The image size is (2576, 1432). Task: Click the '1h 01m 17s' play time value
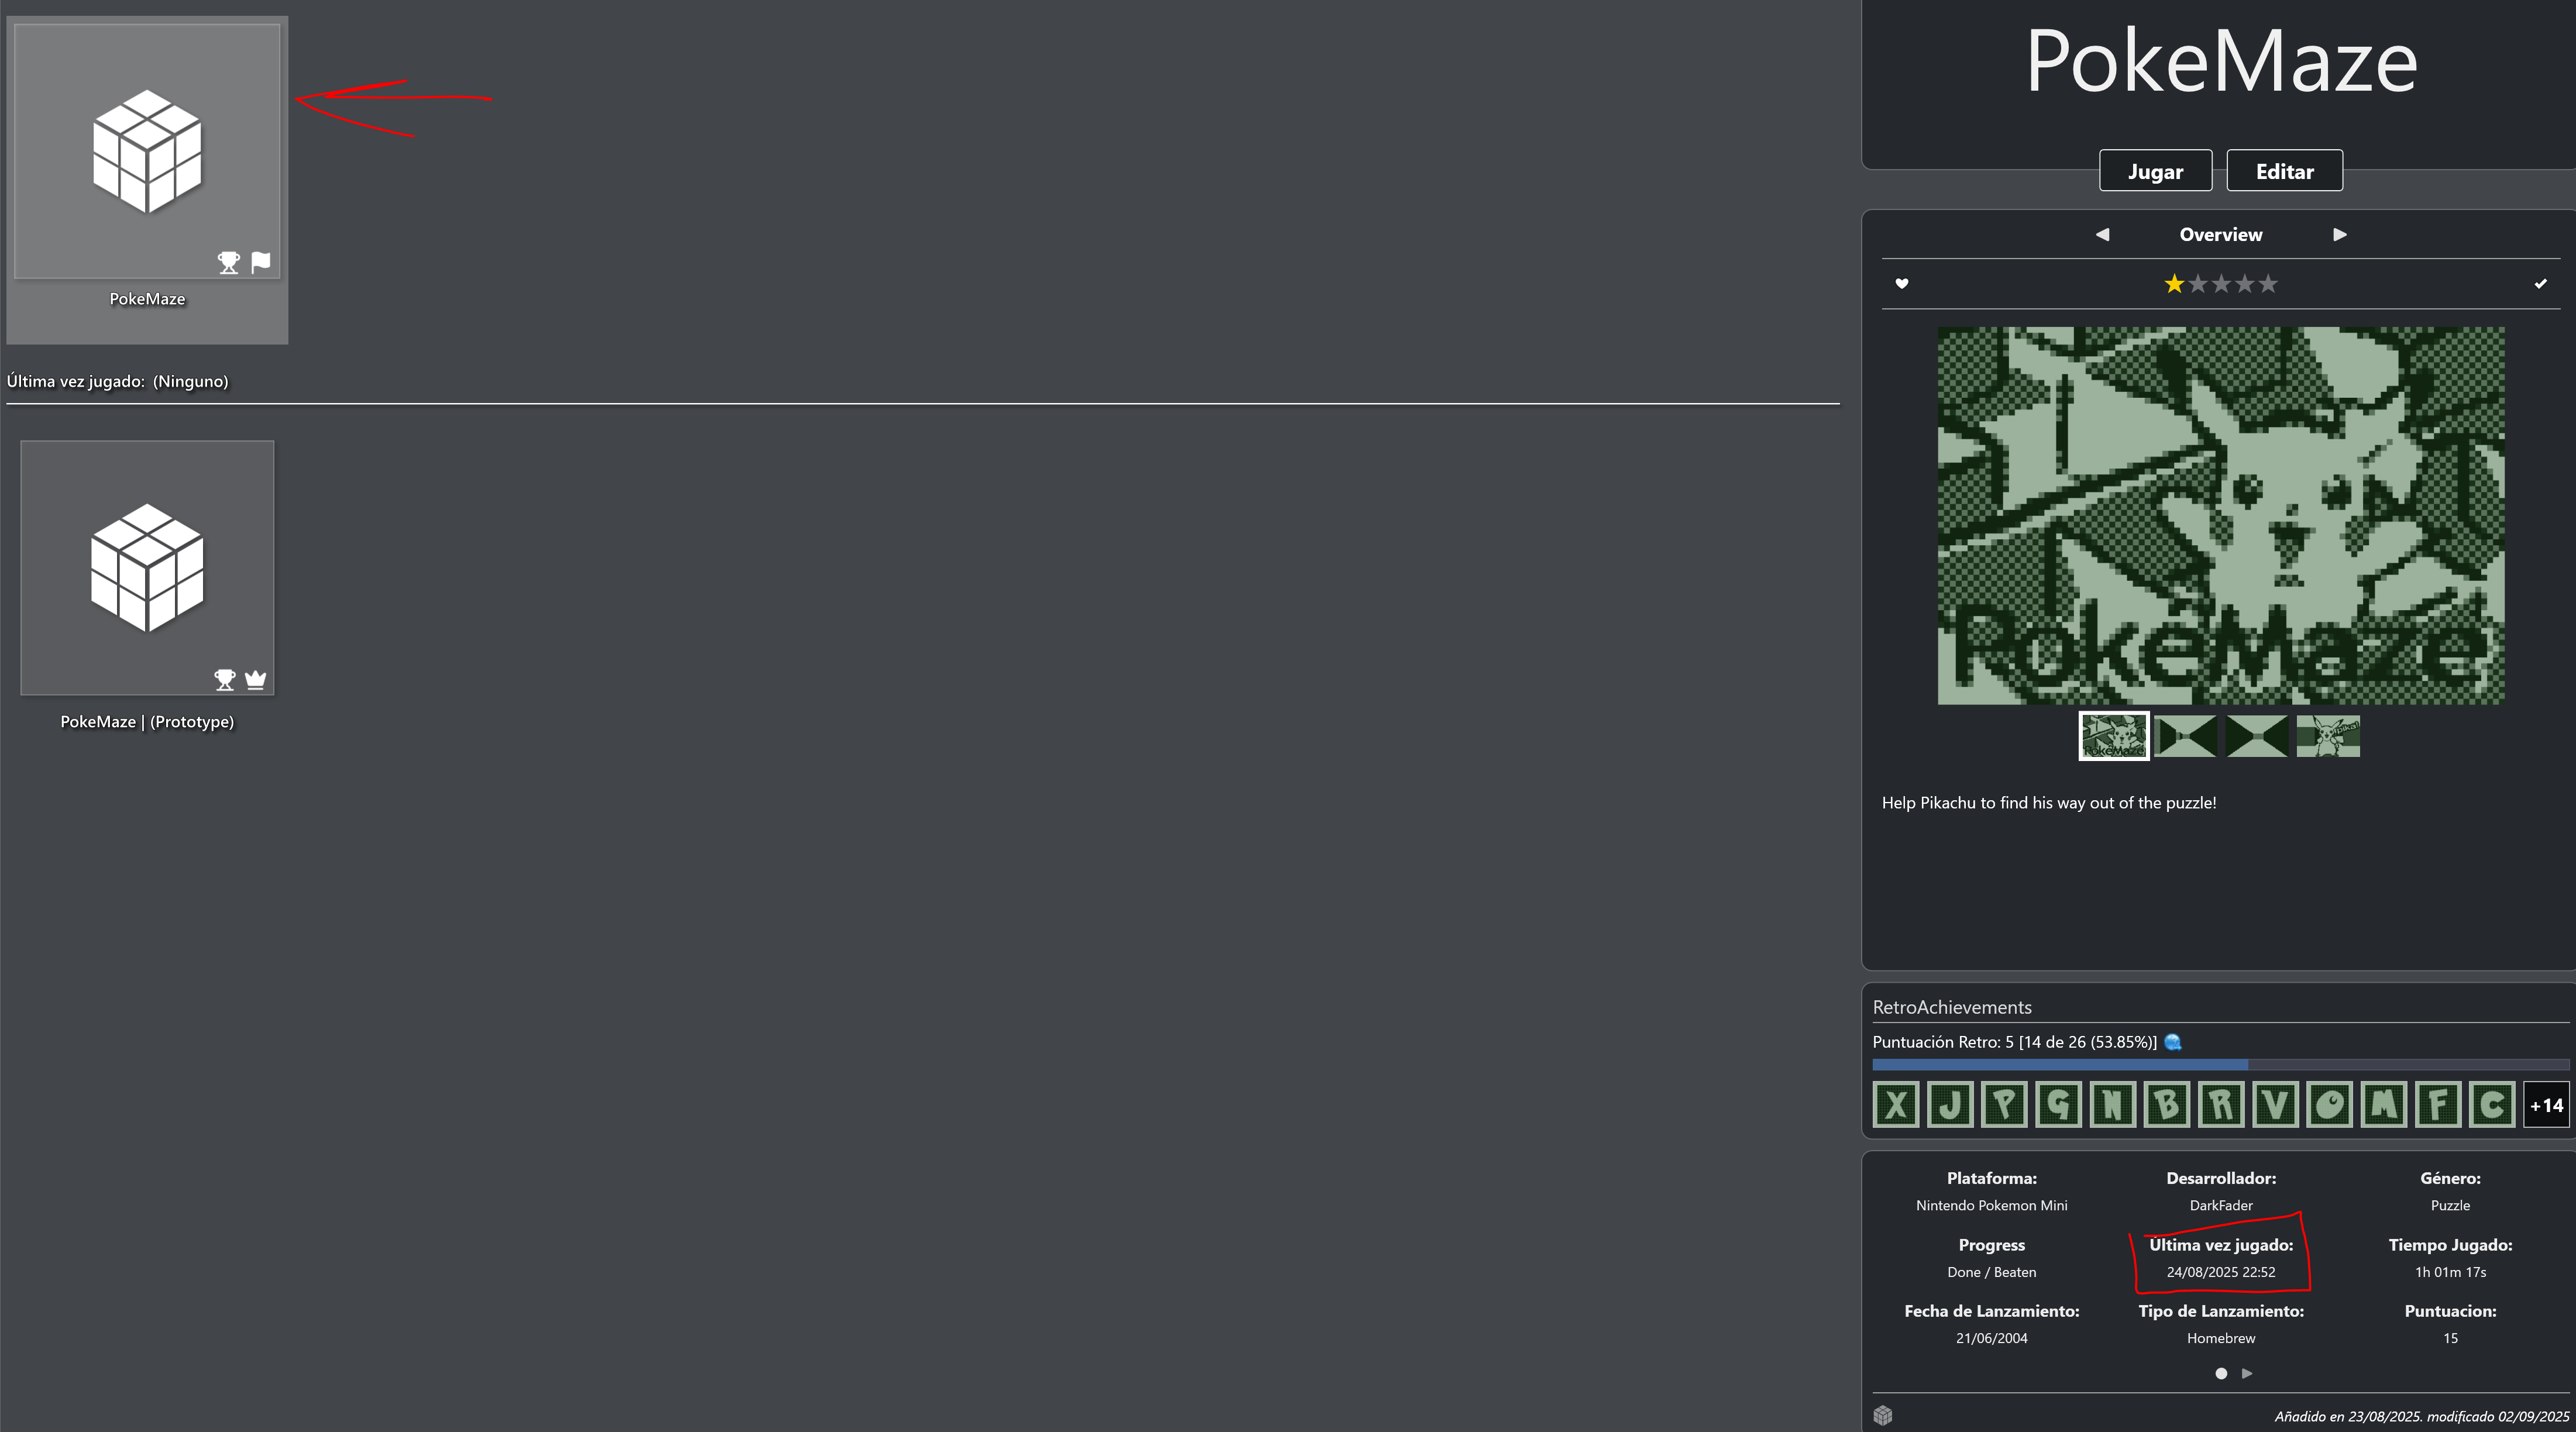point(2450,1272)
